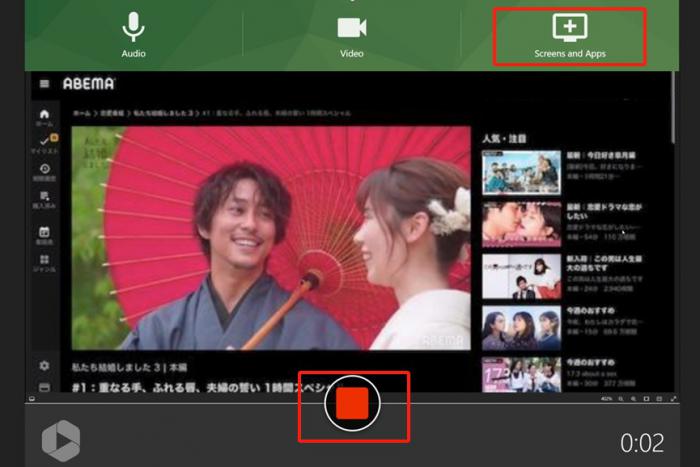Open the thumbnail of the group outdoors

(x=521, y=173)
